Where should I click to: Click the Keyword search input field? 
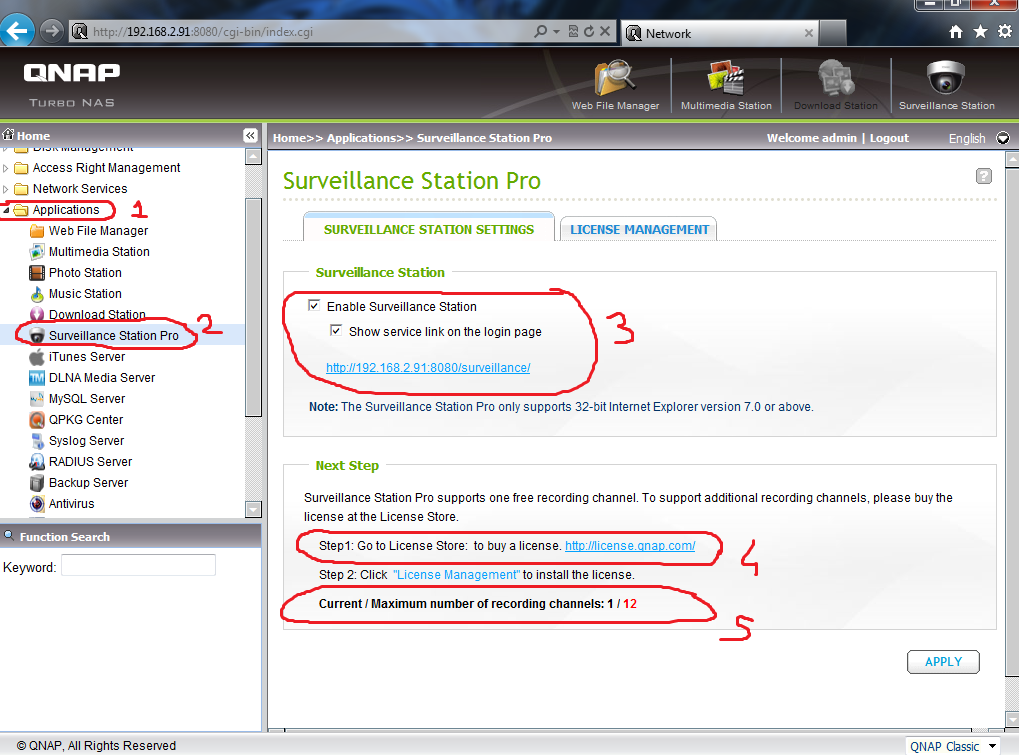[x=138, y=565]
